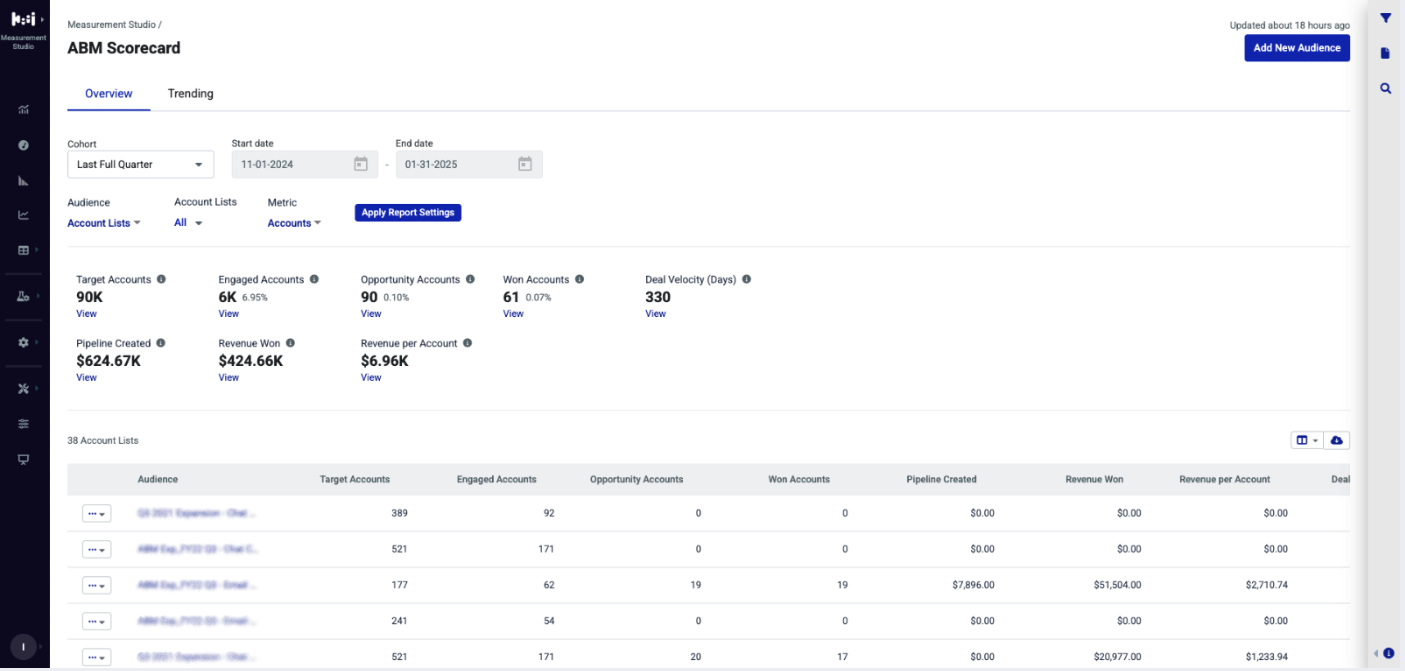This screenshot has height=671, width=1405.
Task: Click the info icon next to Opportunity Accounts
Action: tap(470, 280)
